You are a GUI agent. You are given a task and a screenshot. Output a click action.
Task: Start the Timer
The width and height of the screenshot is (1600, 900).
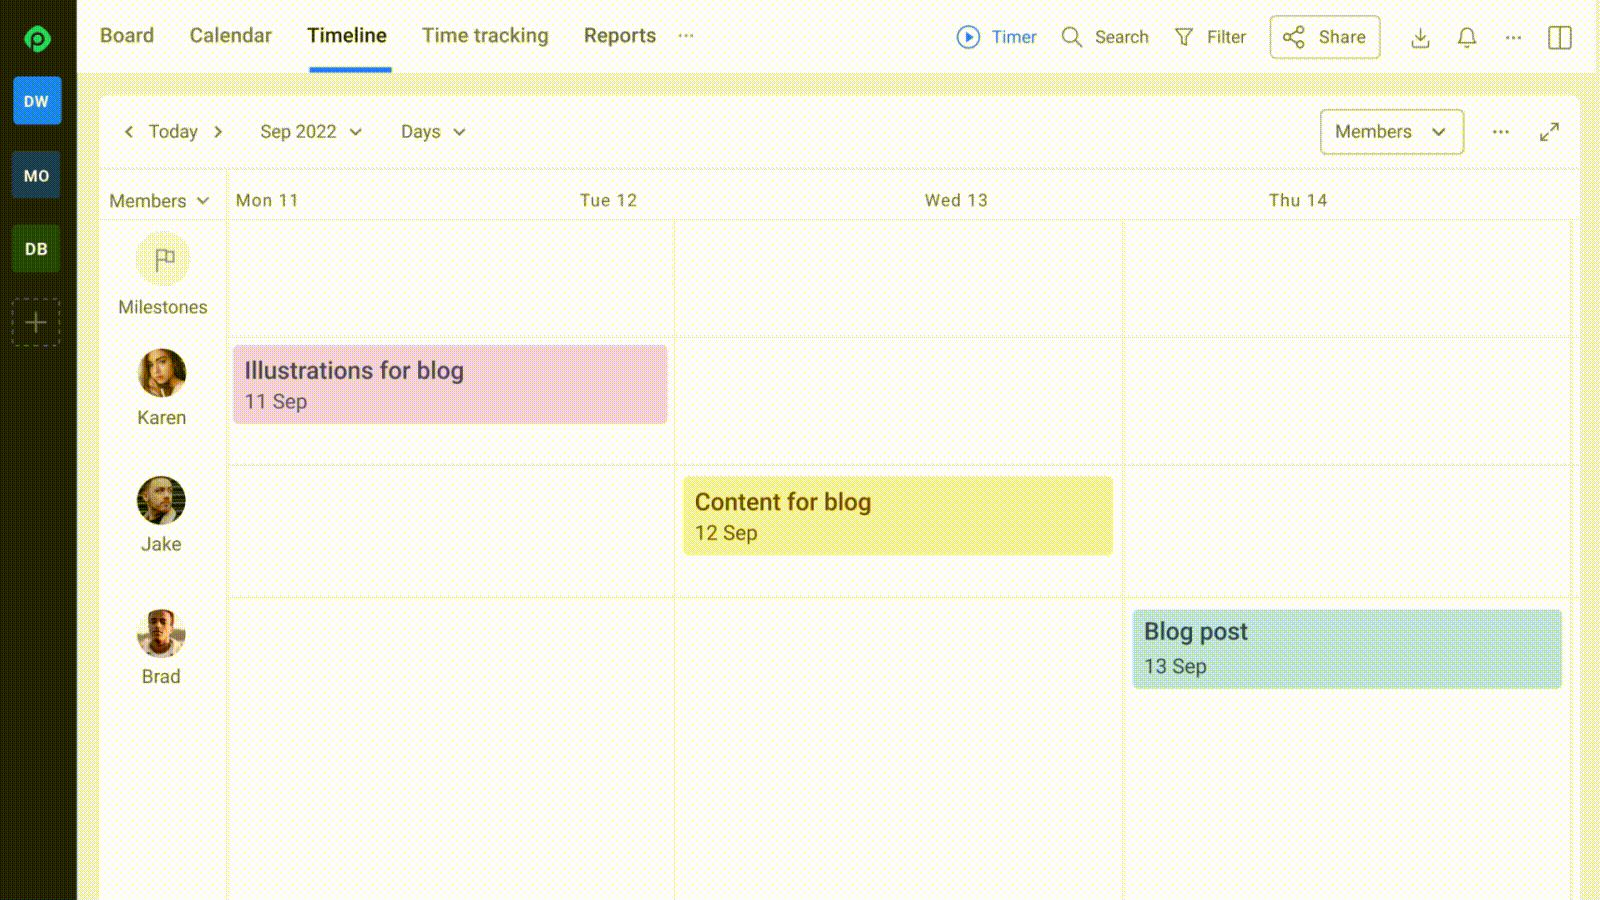pyautogui.click(x=996, y=37)
